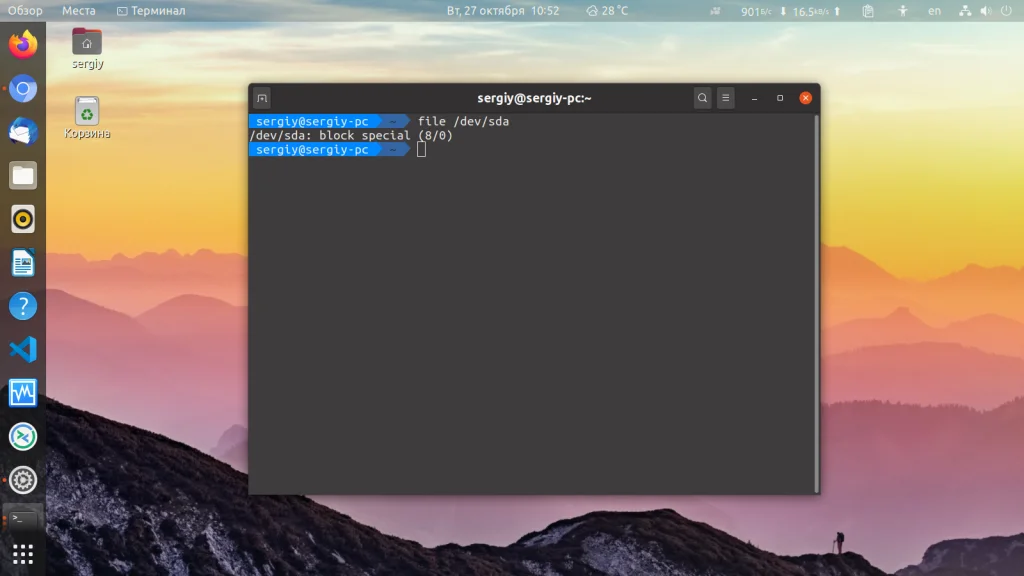The image size is (1024, 576).
Task: Launch Chromium browser from the dock
Action: pyautogui.click(x=21, y=88)
